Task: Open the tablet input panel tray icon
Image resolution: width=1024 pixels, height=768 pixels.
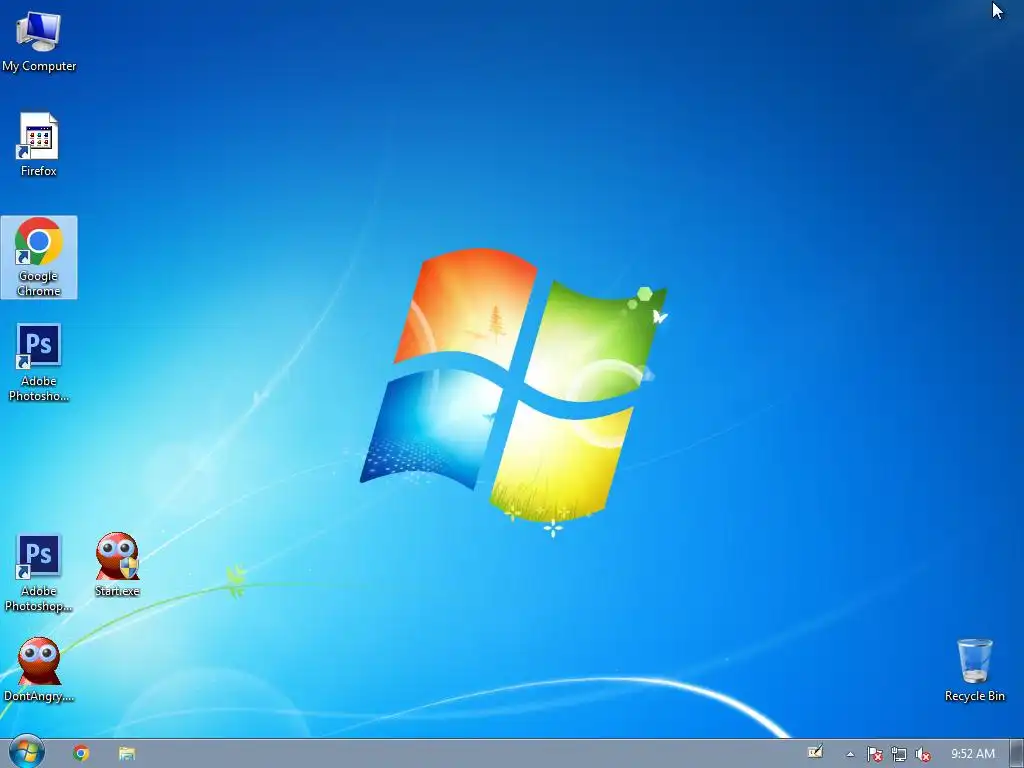Action: pos(815,753)
